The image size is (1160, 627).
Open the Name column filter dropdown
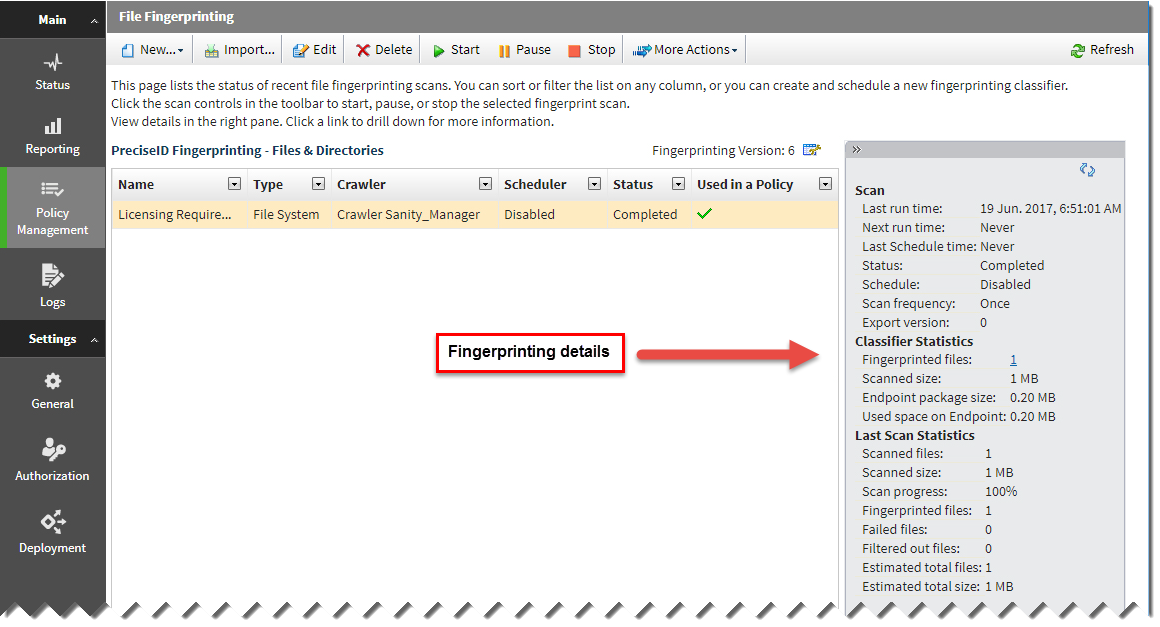click(235, 184)
